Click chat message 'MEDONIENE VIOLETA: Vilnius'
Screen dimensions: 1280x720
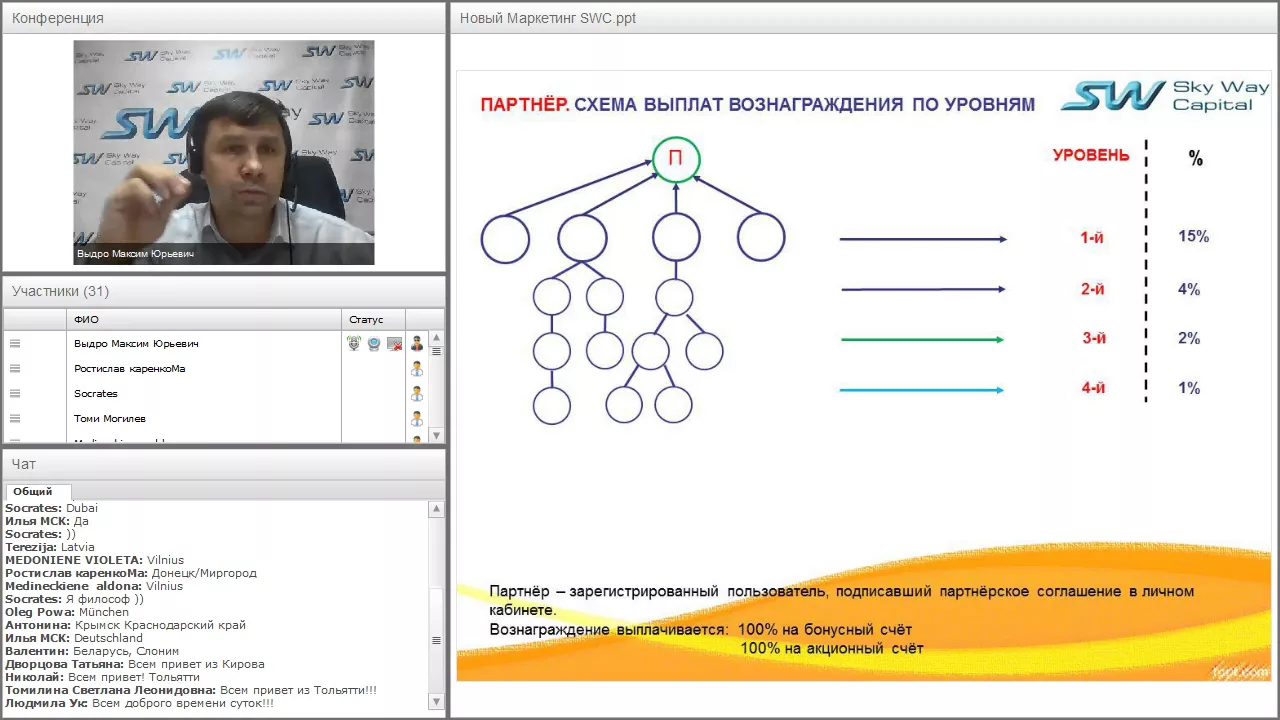tap(95, 560)
